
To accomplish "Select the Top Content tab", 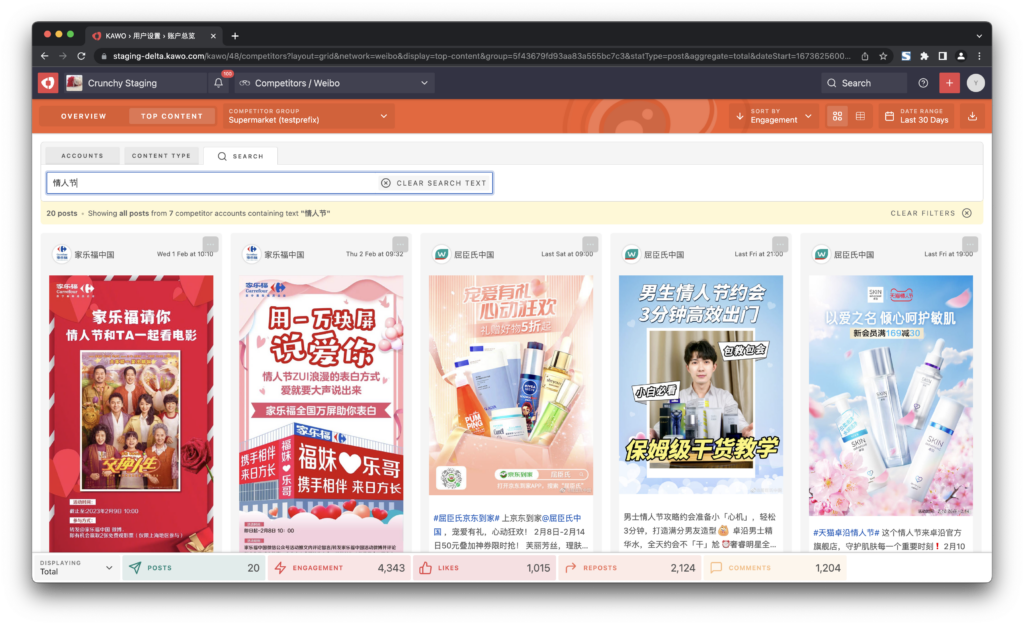I will point(172,116).
